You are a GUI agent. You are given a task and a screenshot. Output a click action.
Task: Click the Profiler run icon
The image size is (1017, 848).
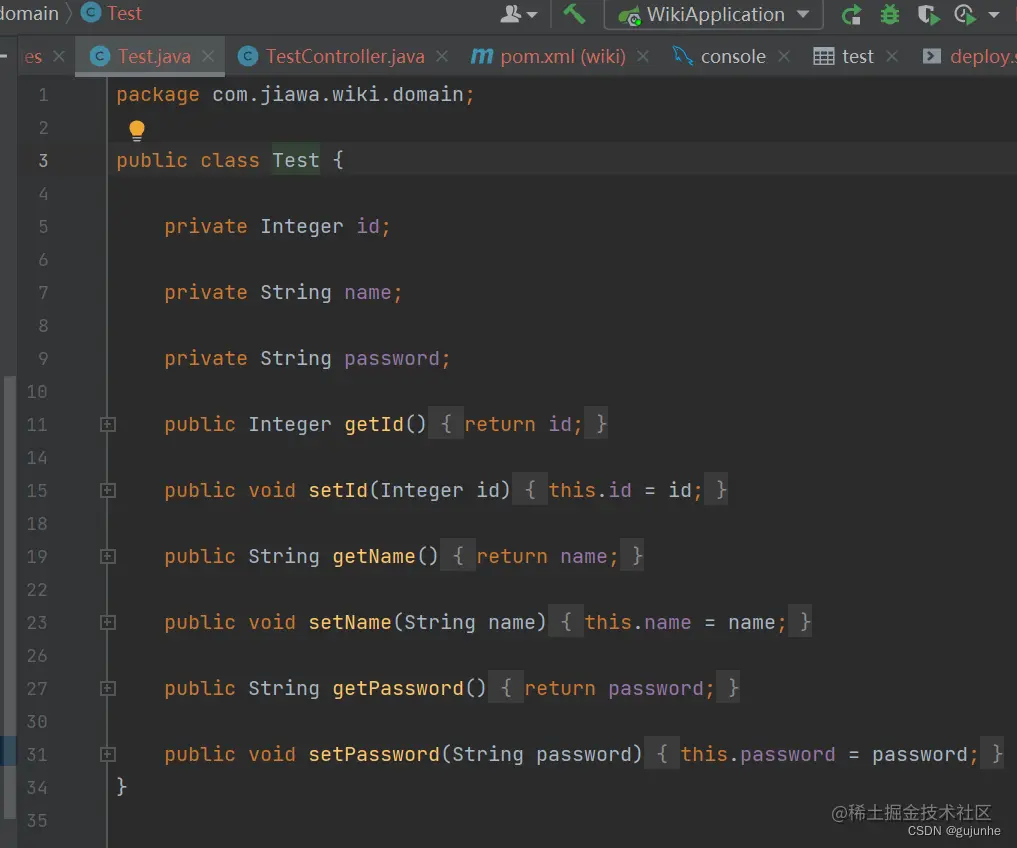[965, 14]
